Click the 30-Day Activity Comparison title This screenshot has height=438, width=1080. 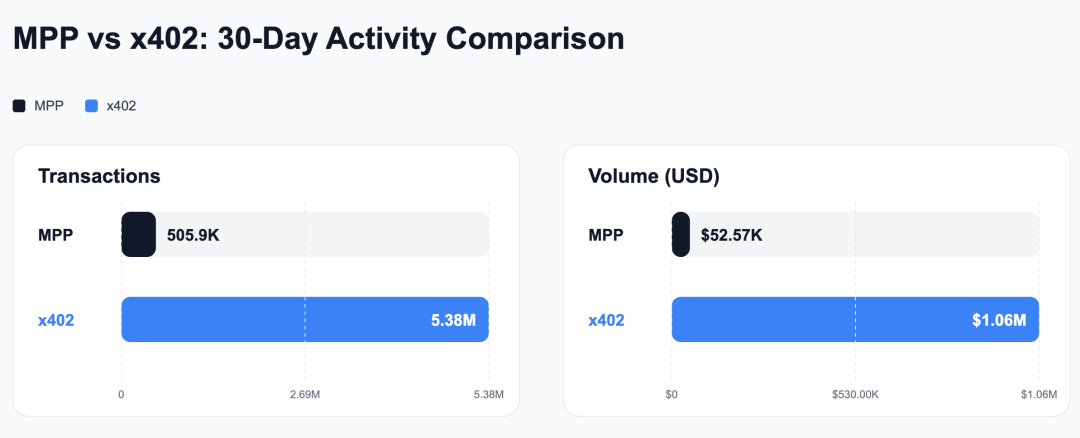(x=421, y=39)
